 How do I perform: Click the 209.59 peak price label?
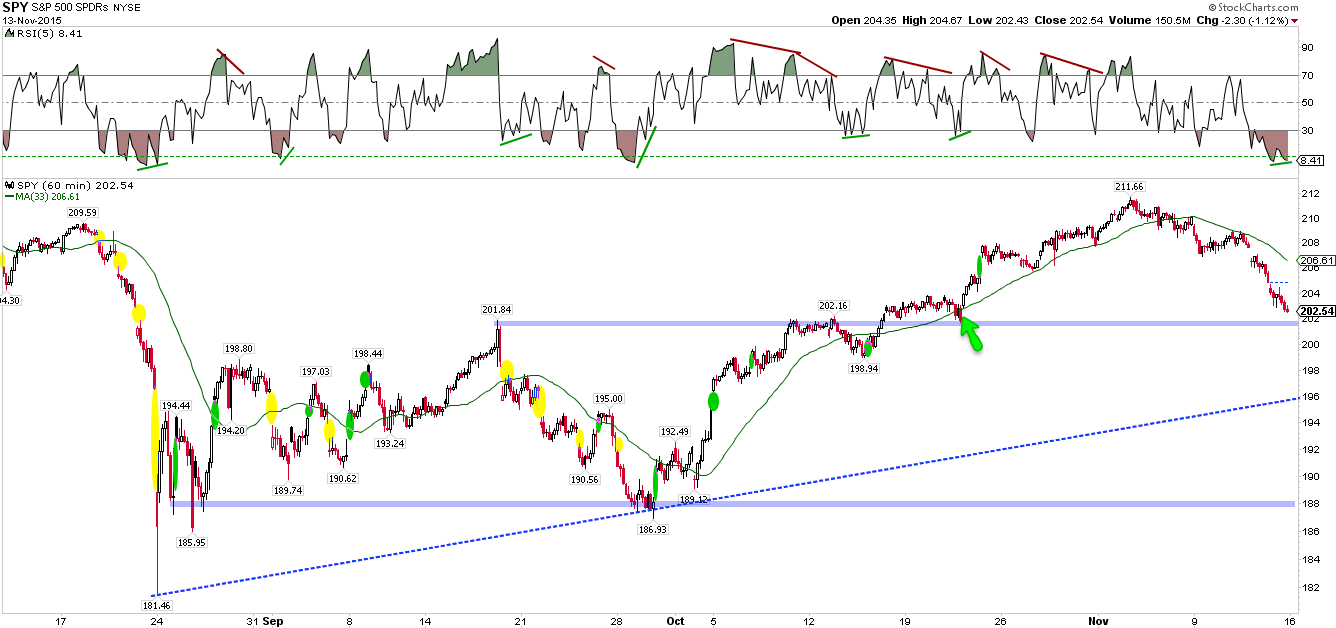click(x=81, y=212)
